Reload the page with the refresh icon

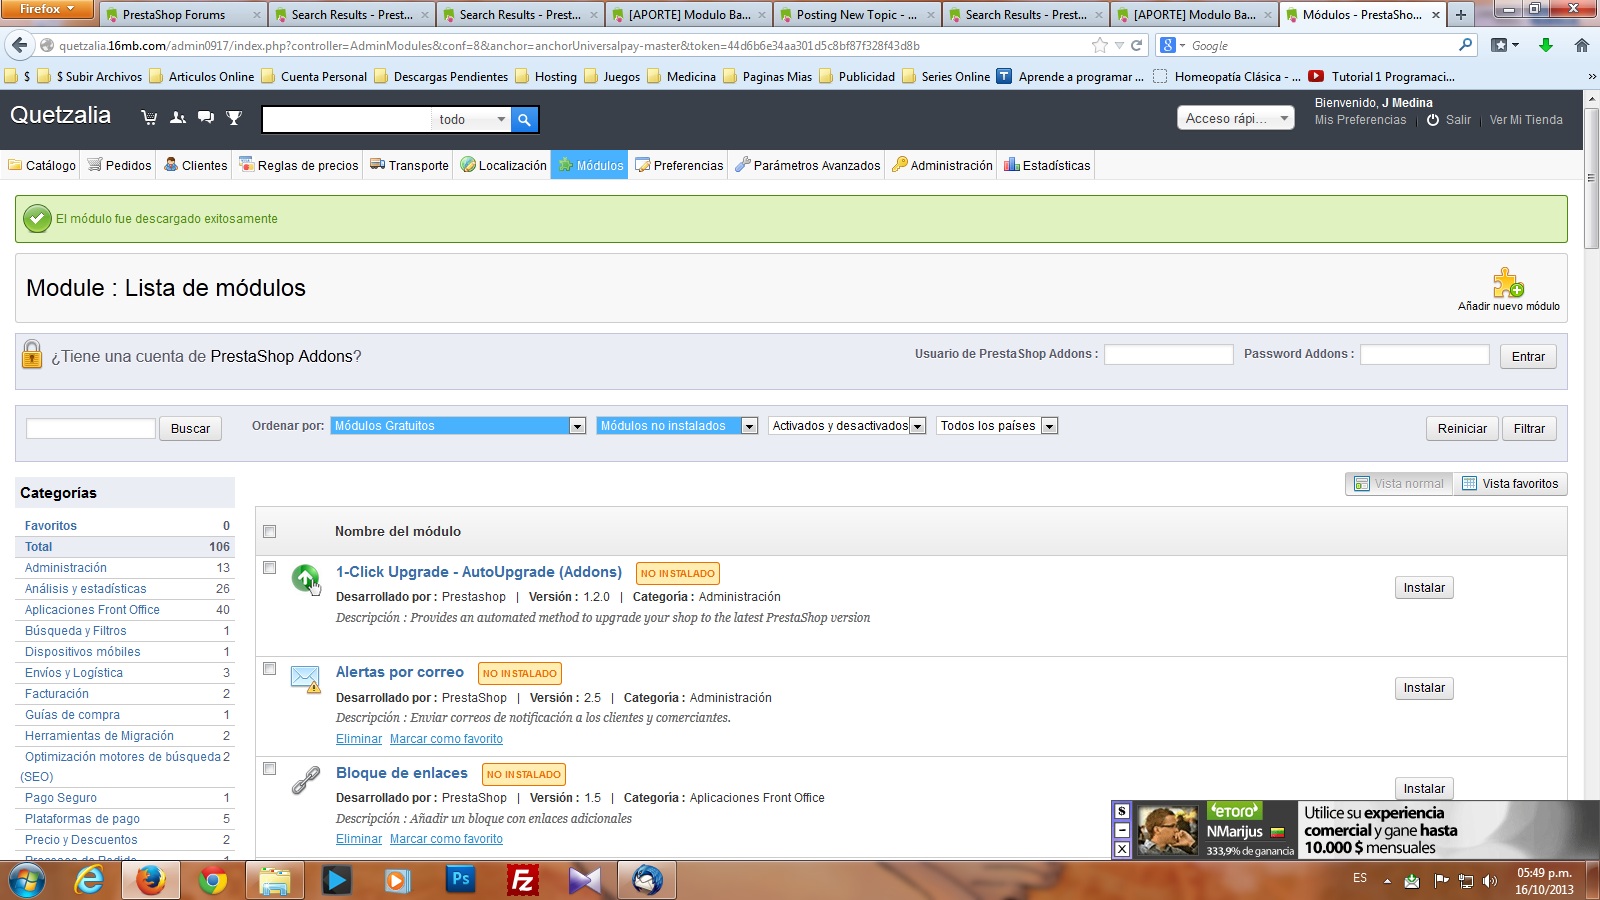tap(1136, 46)
